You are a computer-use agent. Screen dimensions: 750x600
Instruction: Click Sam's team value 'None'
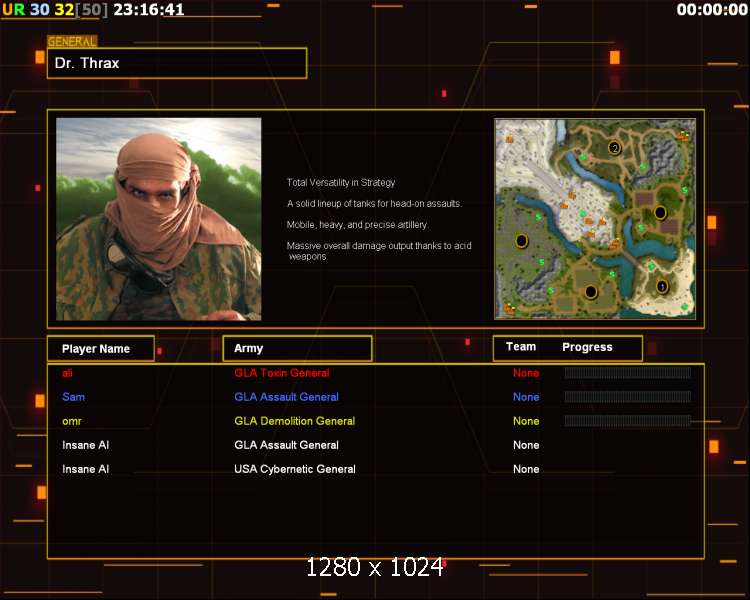coord(526,397)
